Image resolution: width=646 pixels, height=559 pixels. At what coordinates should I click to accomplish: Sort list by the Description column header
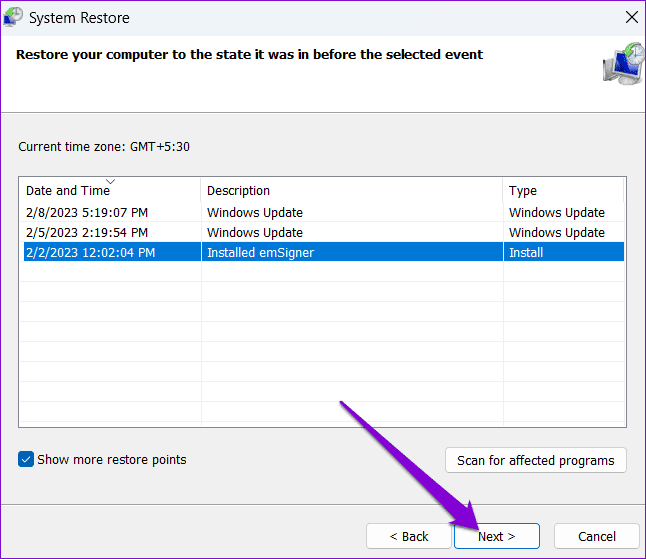(238, 191)
